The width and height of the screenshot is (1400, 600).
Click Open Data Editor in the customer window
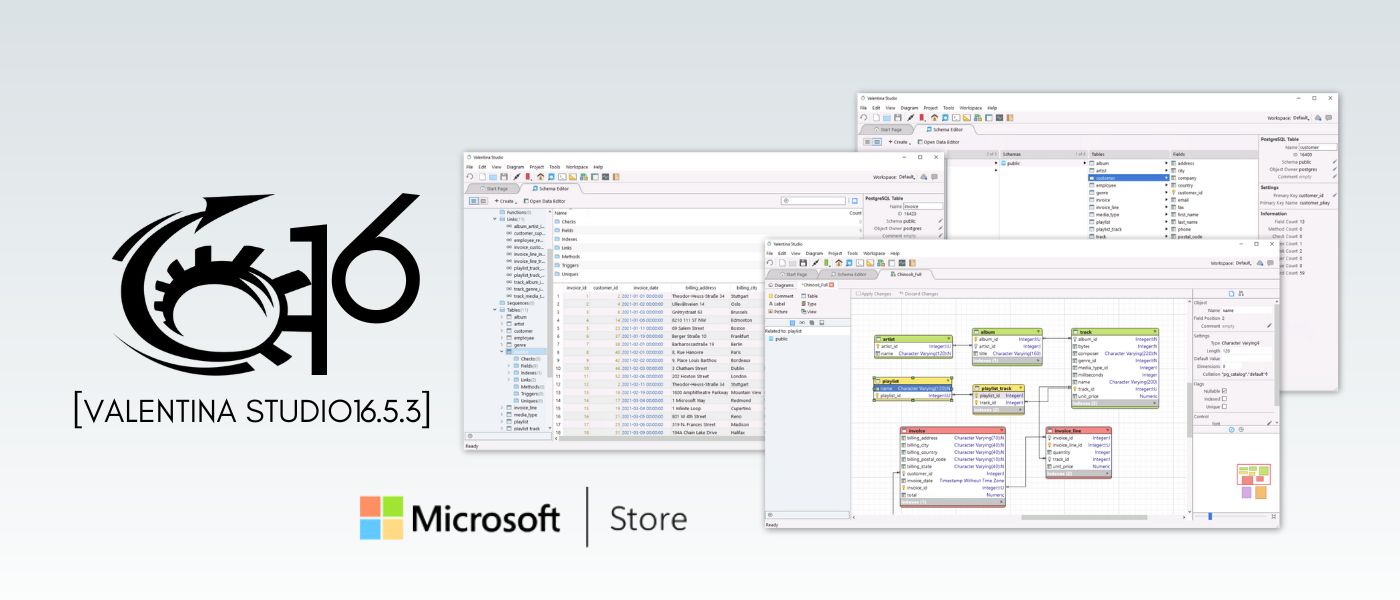(938, 142)
